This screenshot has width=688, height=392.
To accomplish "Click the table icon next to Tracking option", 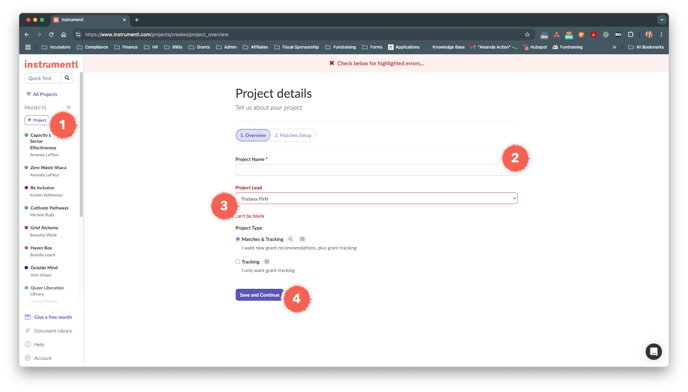I will pyautogui.click(x=266, y=262).
